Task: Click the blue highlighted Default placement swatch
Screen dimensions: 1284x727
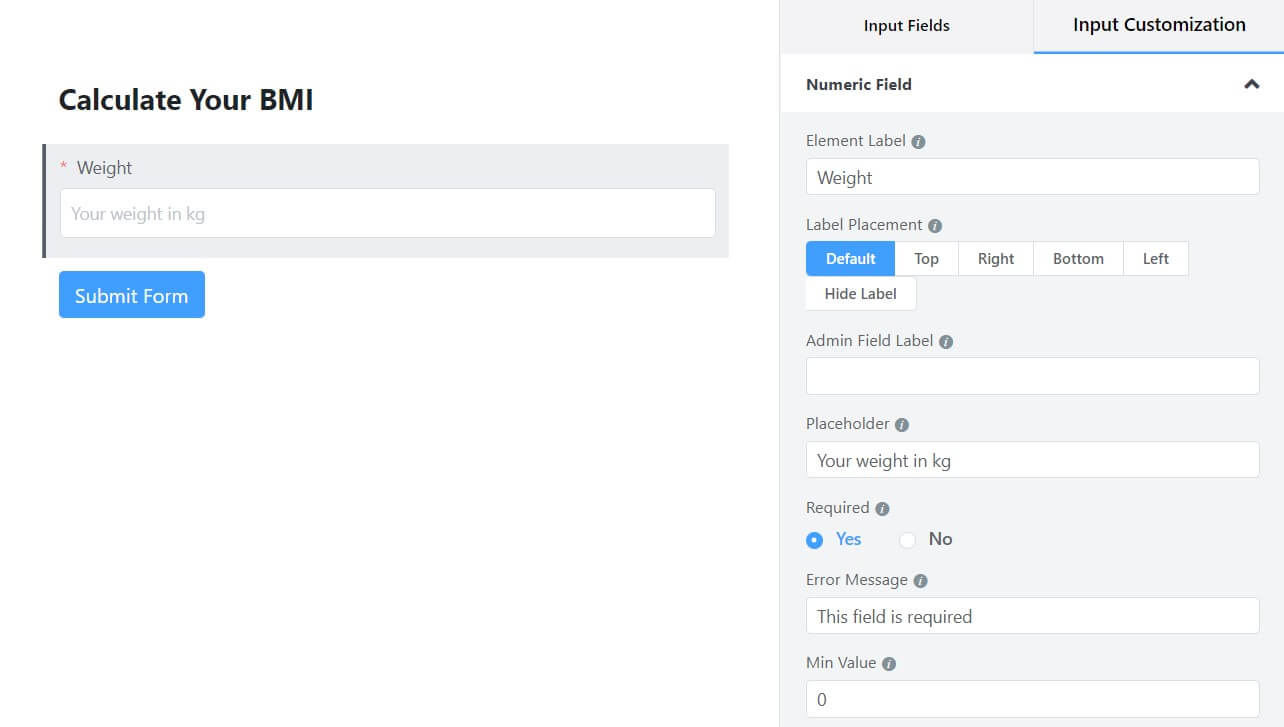Action: click(850, 258)
